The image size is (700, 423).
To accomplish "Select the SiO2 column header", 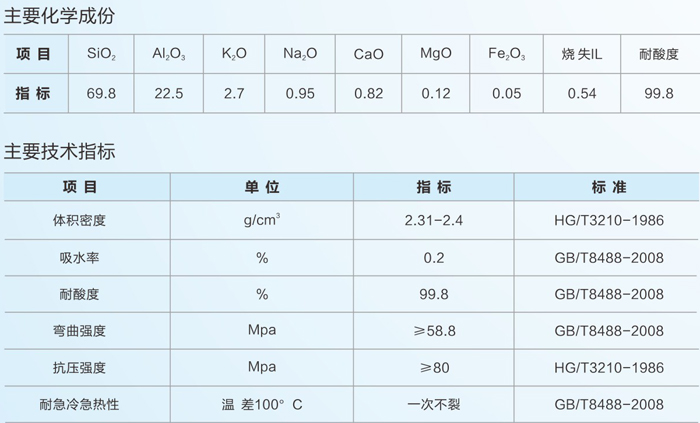I will pyautogui.click(x=102, y=53).
